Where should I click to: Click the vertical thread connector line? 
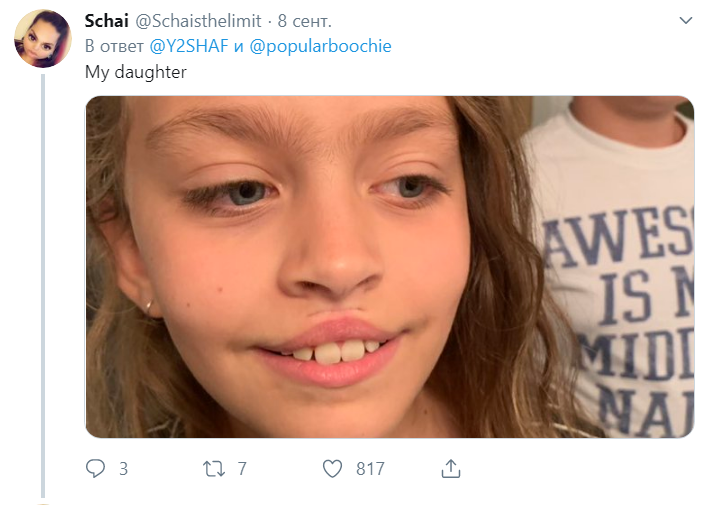tap(43, 286)
